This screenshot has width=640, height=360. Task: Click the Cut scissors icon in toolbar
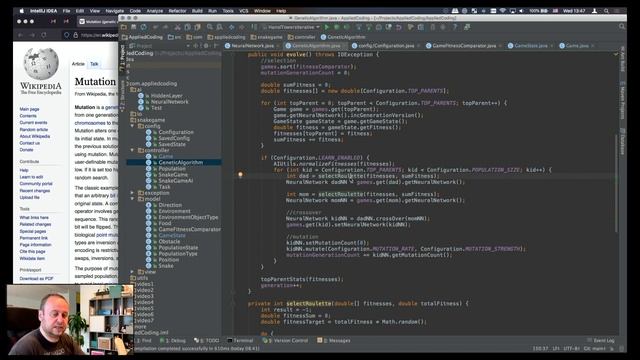tap(177, 27)
